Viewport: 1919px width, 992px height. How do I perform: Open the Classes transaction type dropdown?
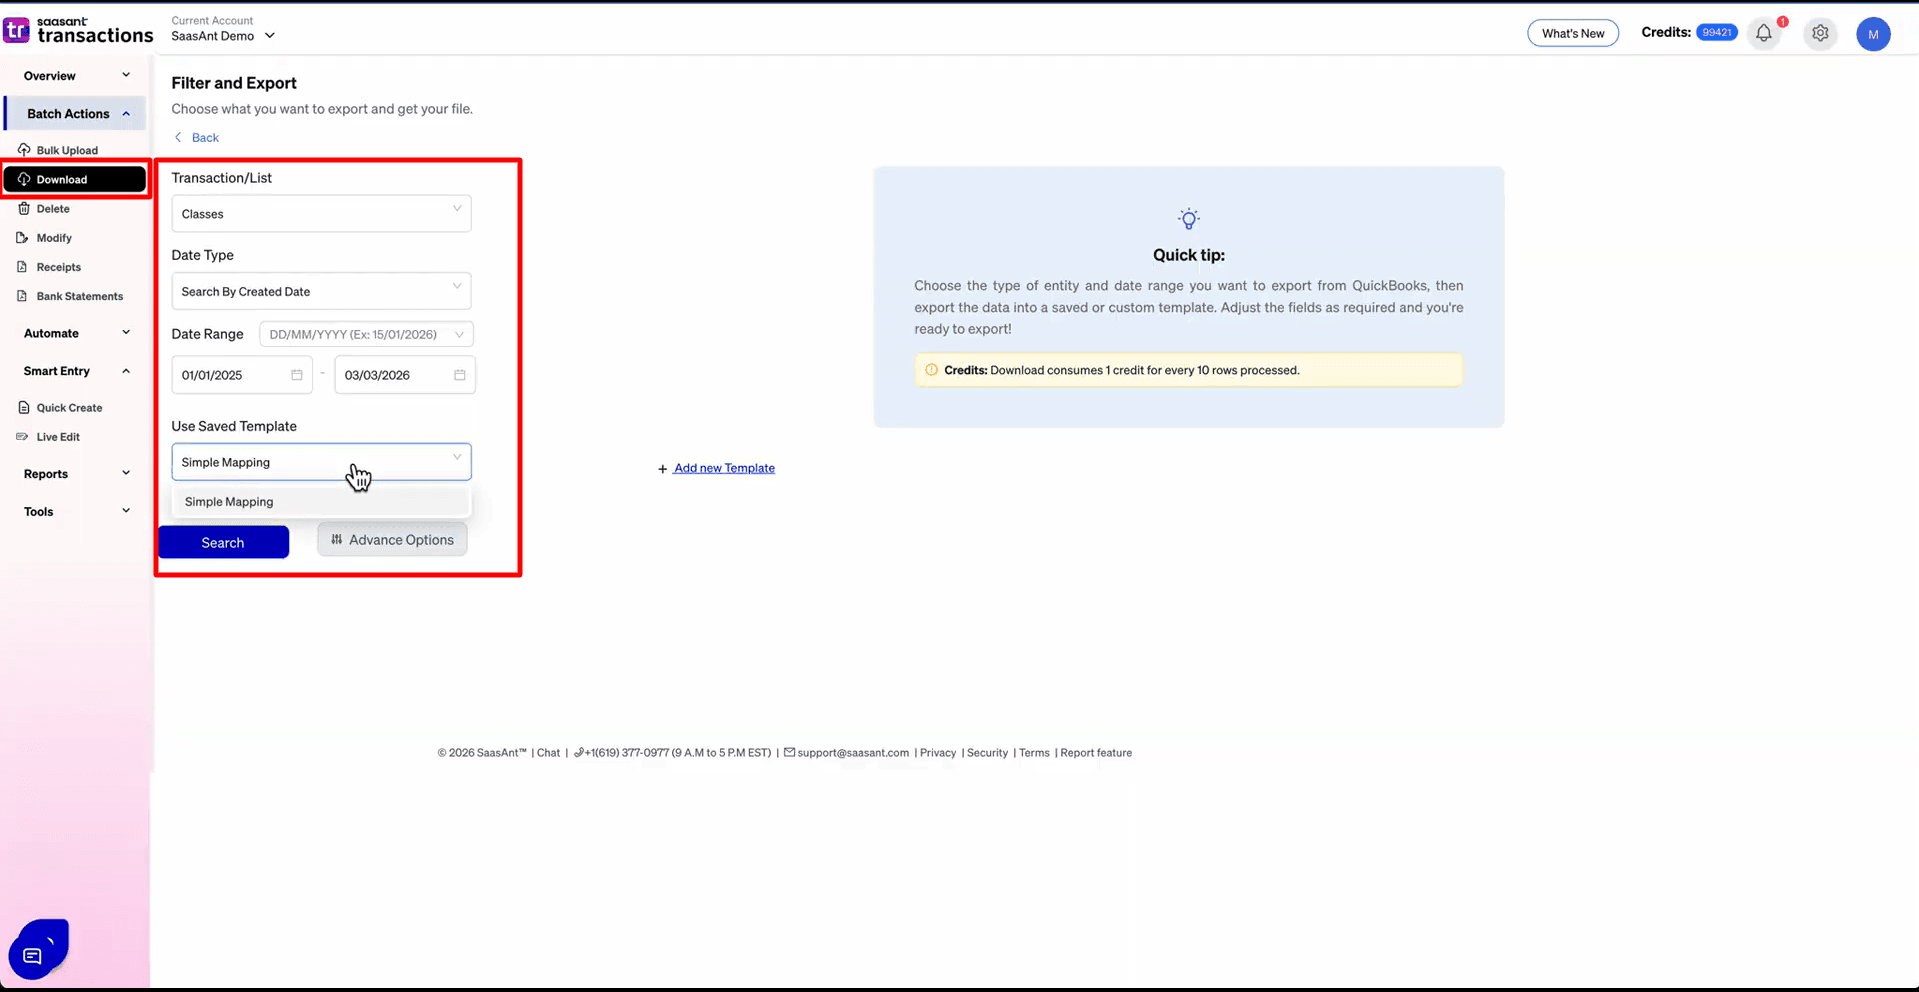[320, 213]
